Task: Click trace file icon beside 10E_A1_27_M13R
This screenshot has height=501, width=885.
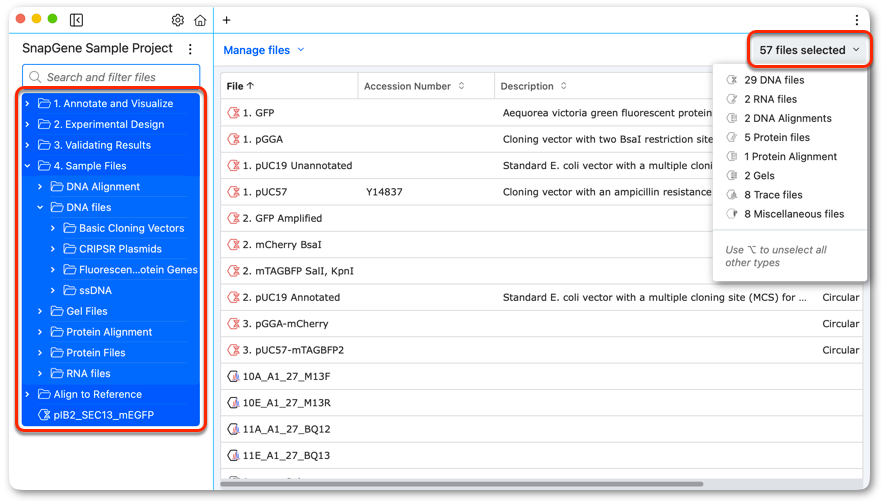Action: (233, 403)
